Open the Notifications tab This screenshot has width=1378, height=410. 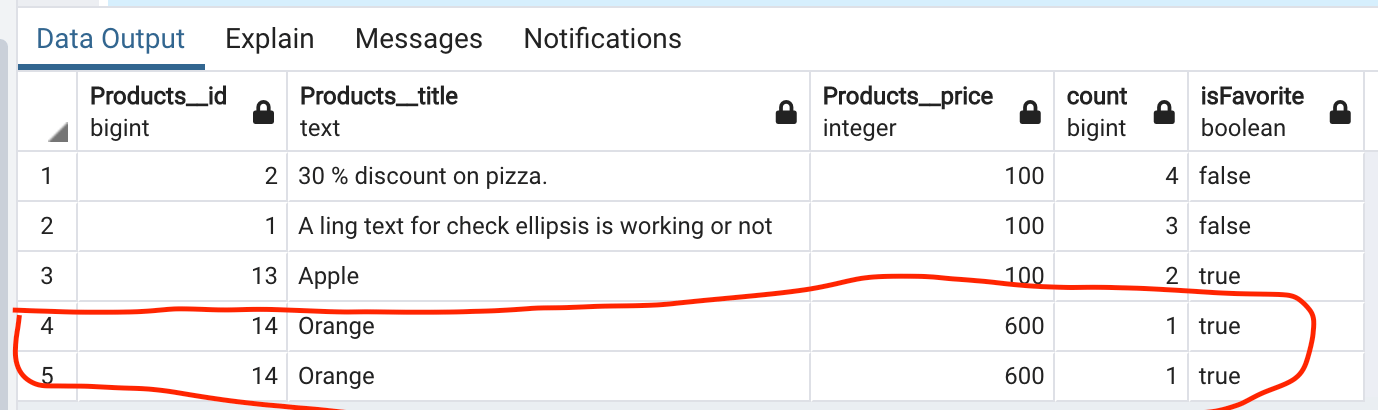(603, 39)
